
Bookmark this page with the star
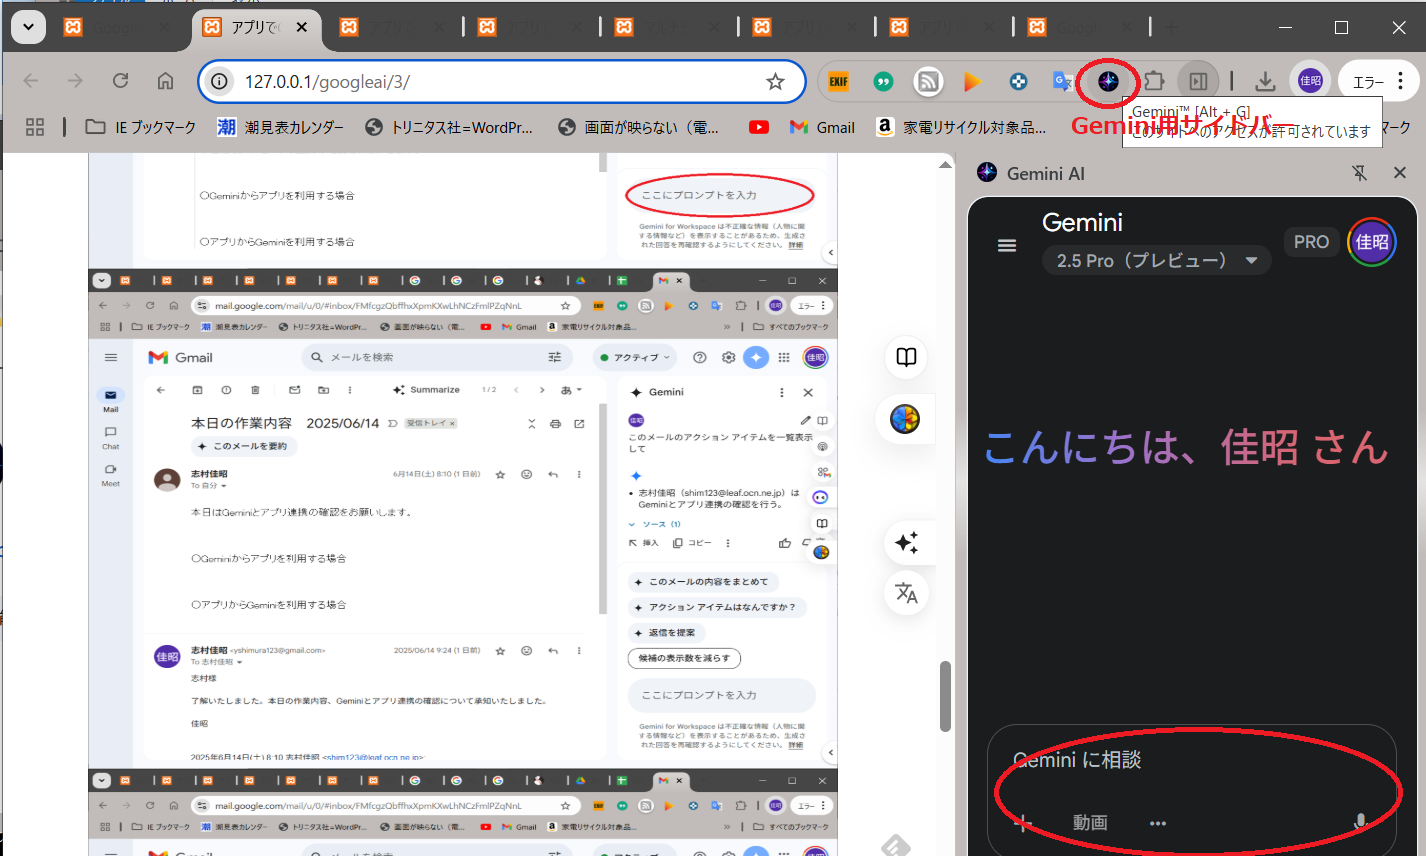(775, 82)
